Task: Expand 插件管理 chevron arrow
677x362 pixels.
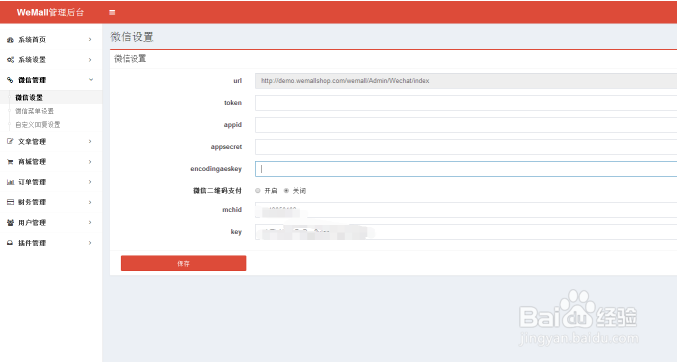Action: [90, 243]
